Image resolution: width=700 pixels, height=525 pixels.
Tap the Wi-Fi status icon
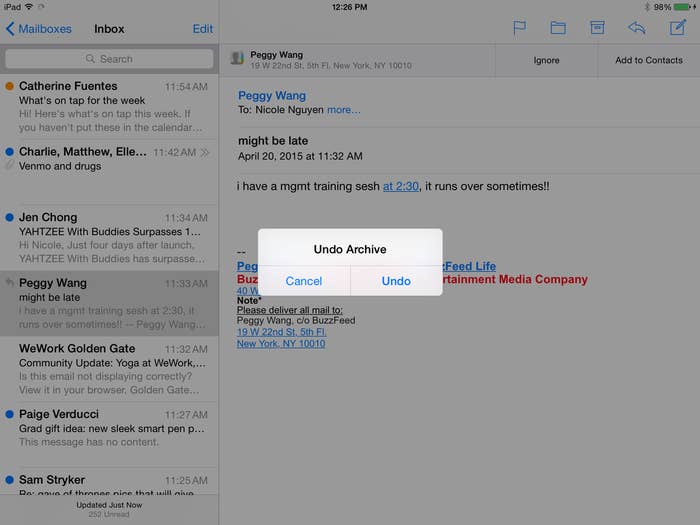(29, 7)
